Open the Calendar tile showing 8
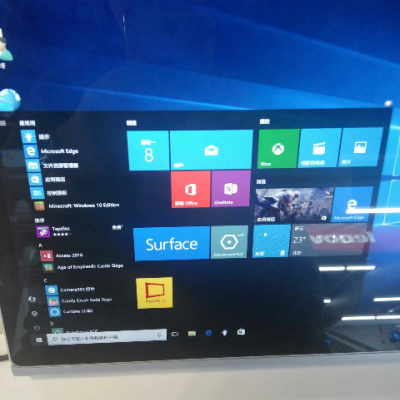Viewport: 400px width, 400px height. pyautogui.click(x=148, y=151)
